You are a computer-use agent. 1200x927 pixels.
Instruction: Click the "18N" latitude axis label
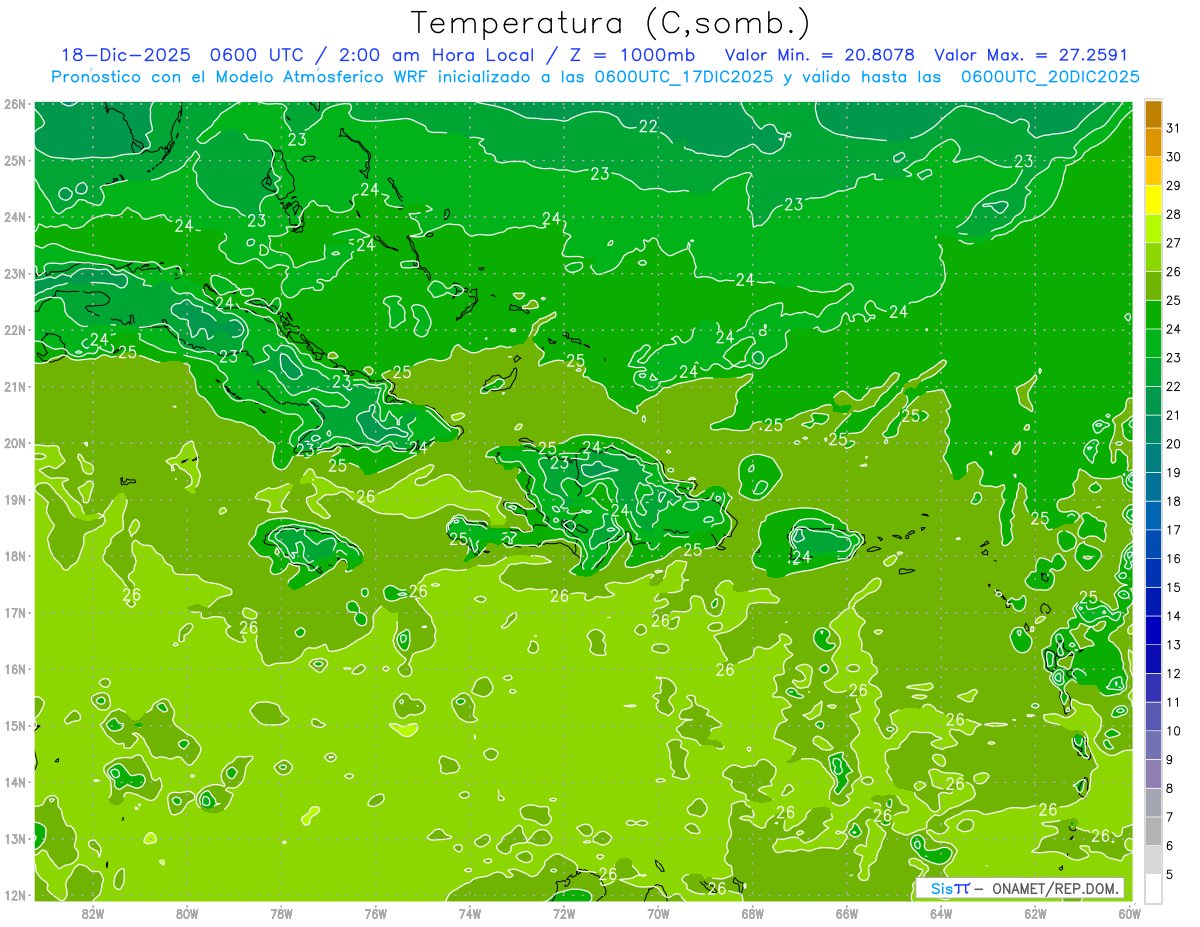pos(15,556)
